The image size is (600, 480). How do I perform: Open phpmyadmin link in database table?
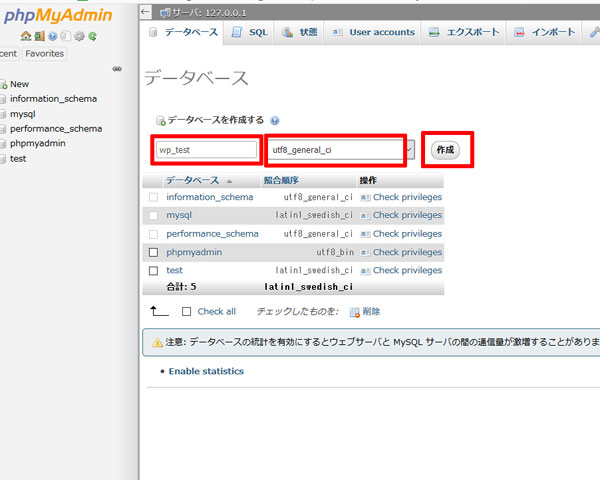(x=194, y=252)
